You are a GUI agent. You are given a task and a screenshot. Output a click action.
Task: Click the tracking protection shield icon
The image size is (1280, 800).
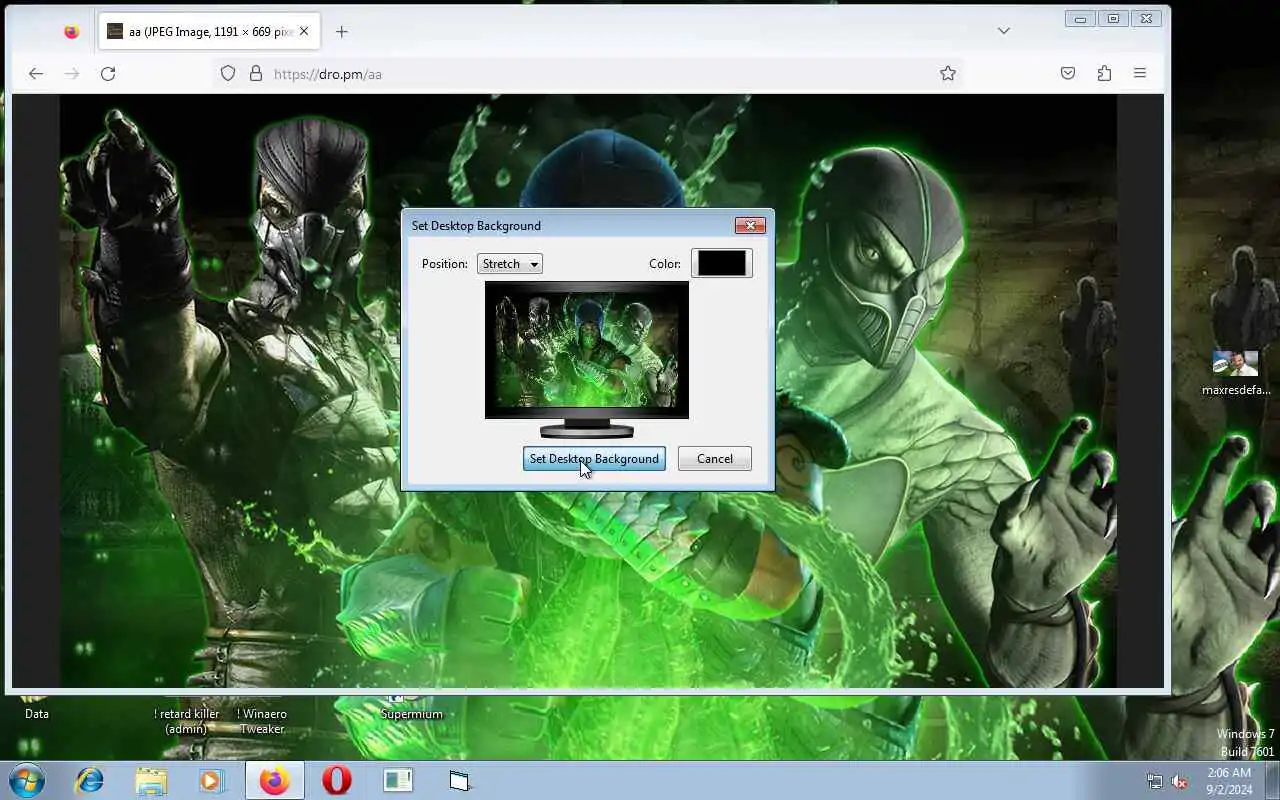click(228, 73)
